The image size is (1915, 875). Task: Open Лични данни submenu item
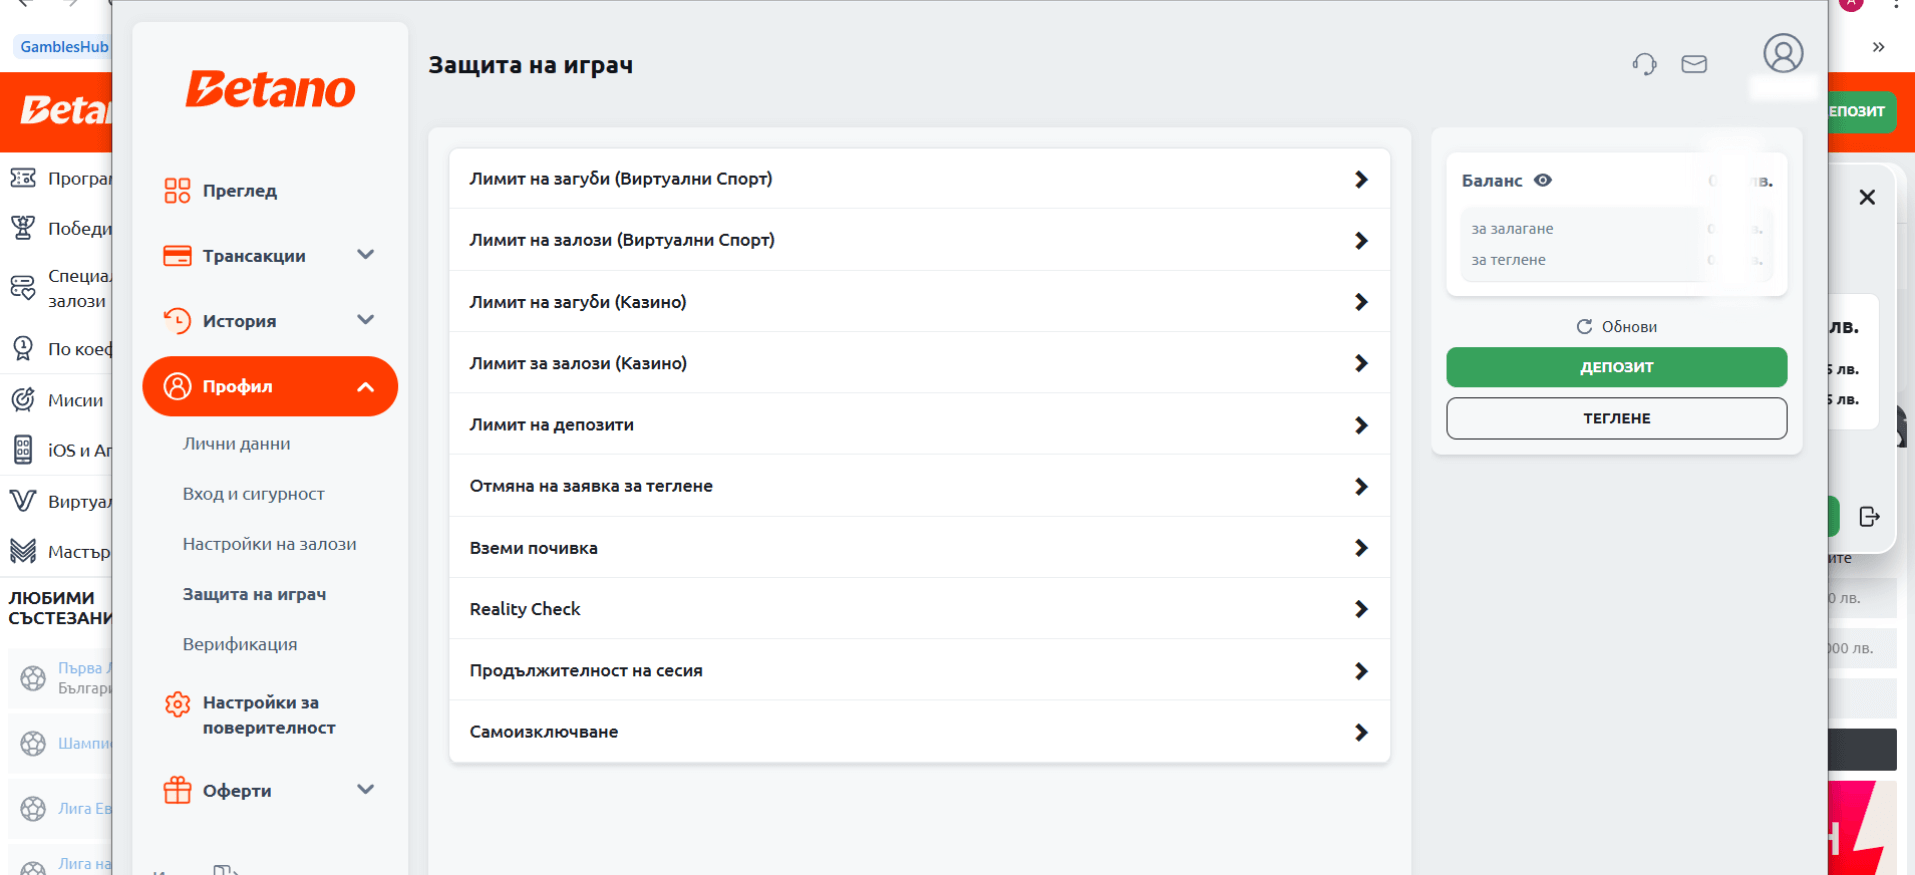pyautogui.click(x=237, y=444)
